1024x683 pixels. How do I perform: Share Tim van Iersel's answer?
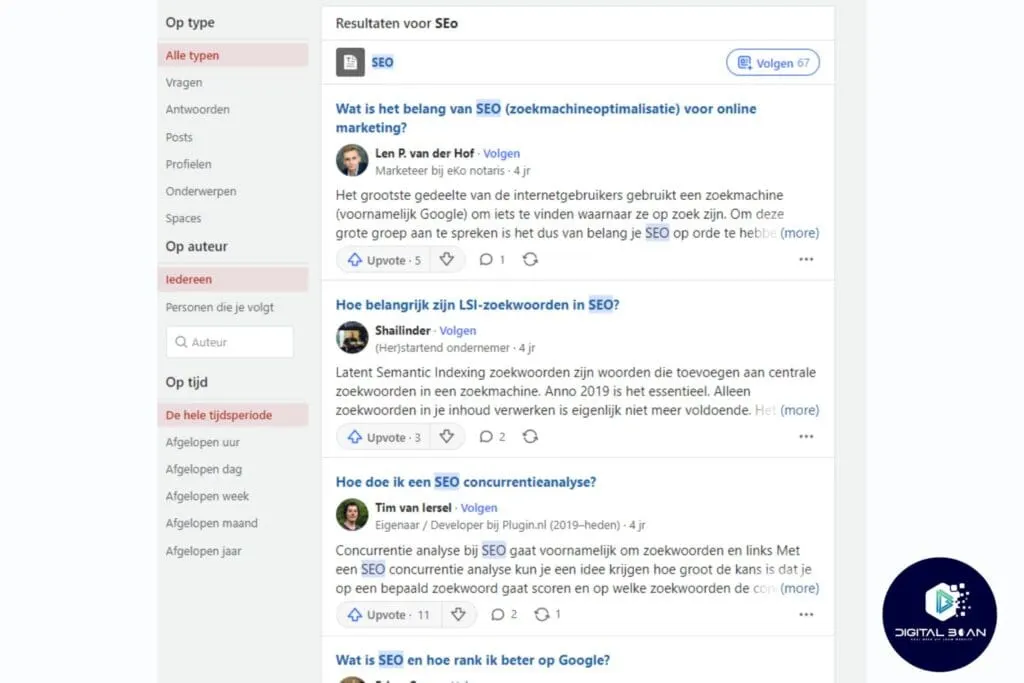pyautogui.click(x=547, y=614)
